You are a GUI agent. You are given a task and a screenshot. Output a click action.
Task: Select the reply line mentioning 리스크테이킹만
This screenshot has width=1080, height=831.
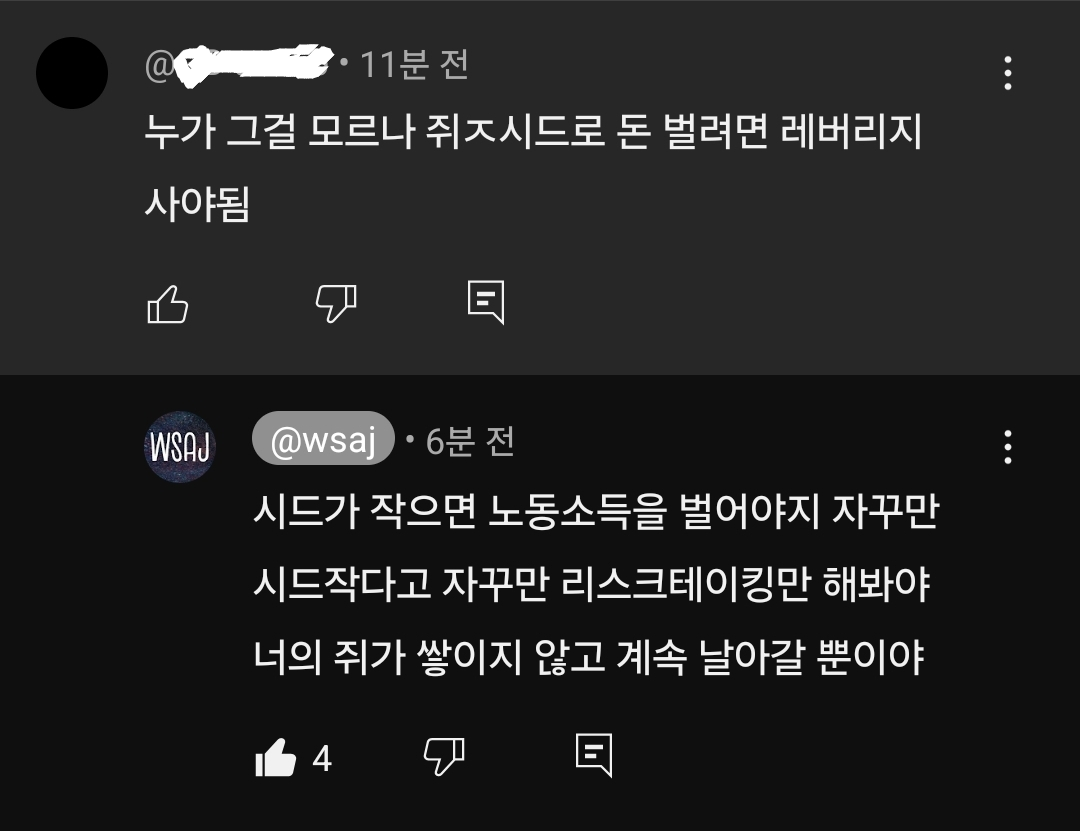click(592, 584)
